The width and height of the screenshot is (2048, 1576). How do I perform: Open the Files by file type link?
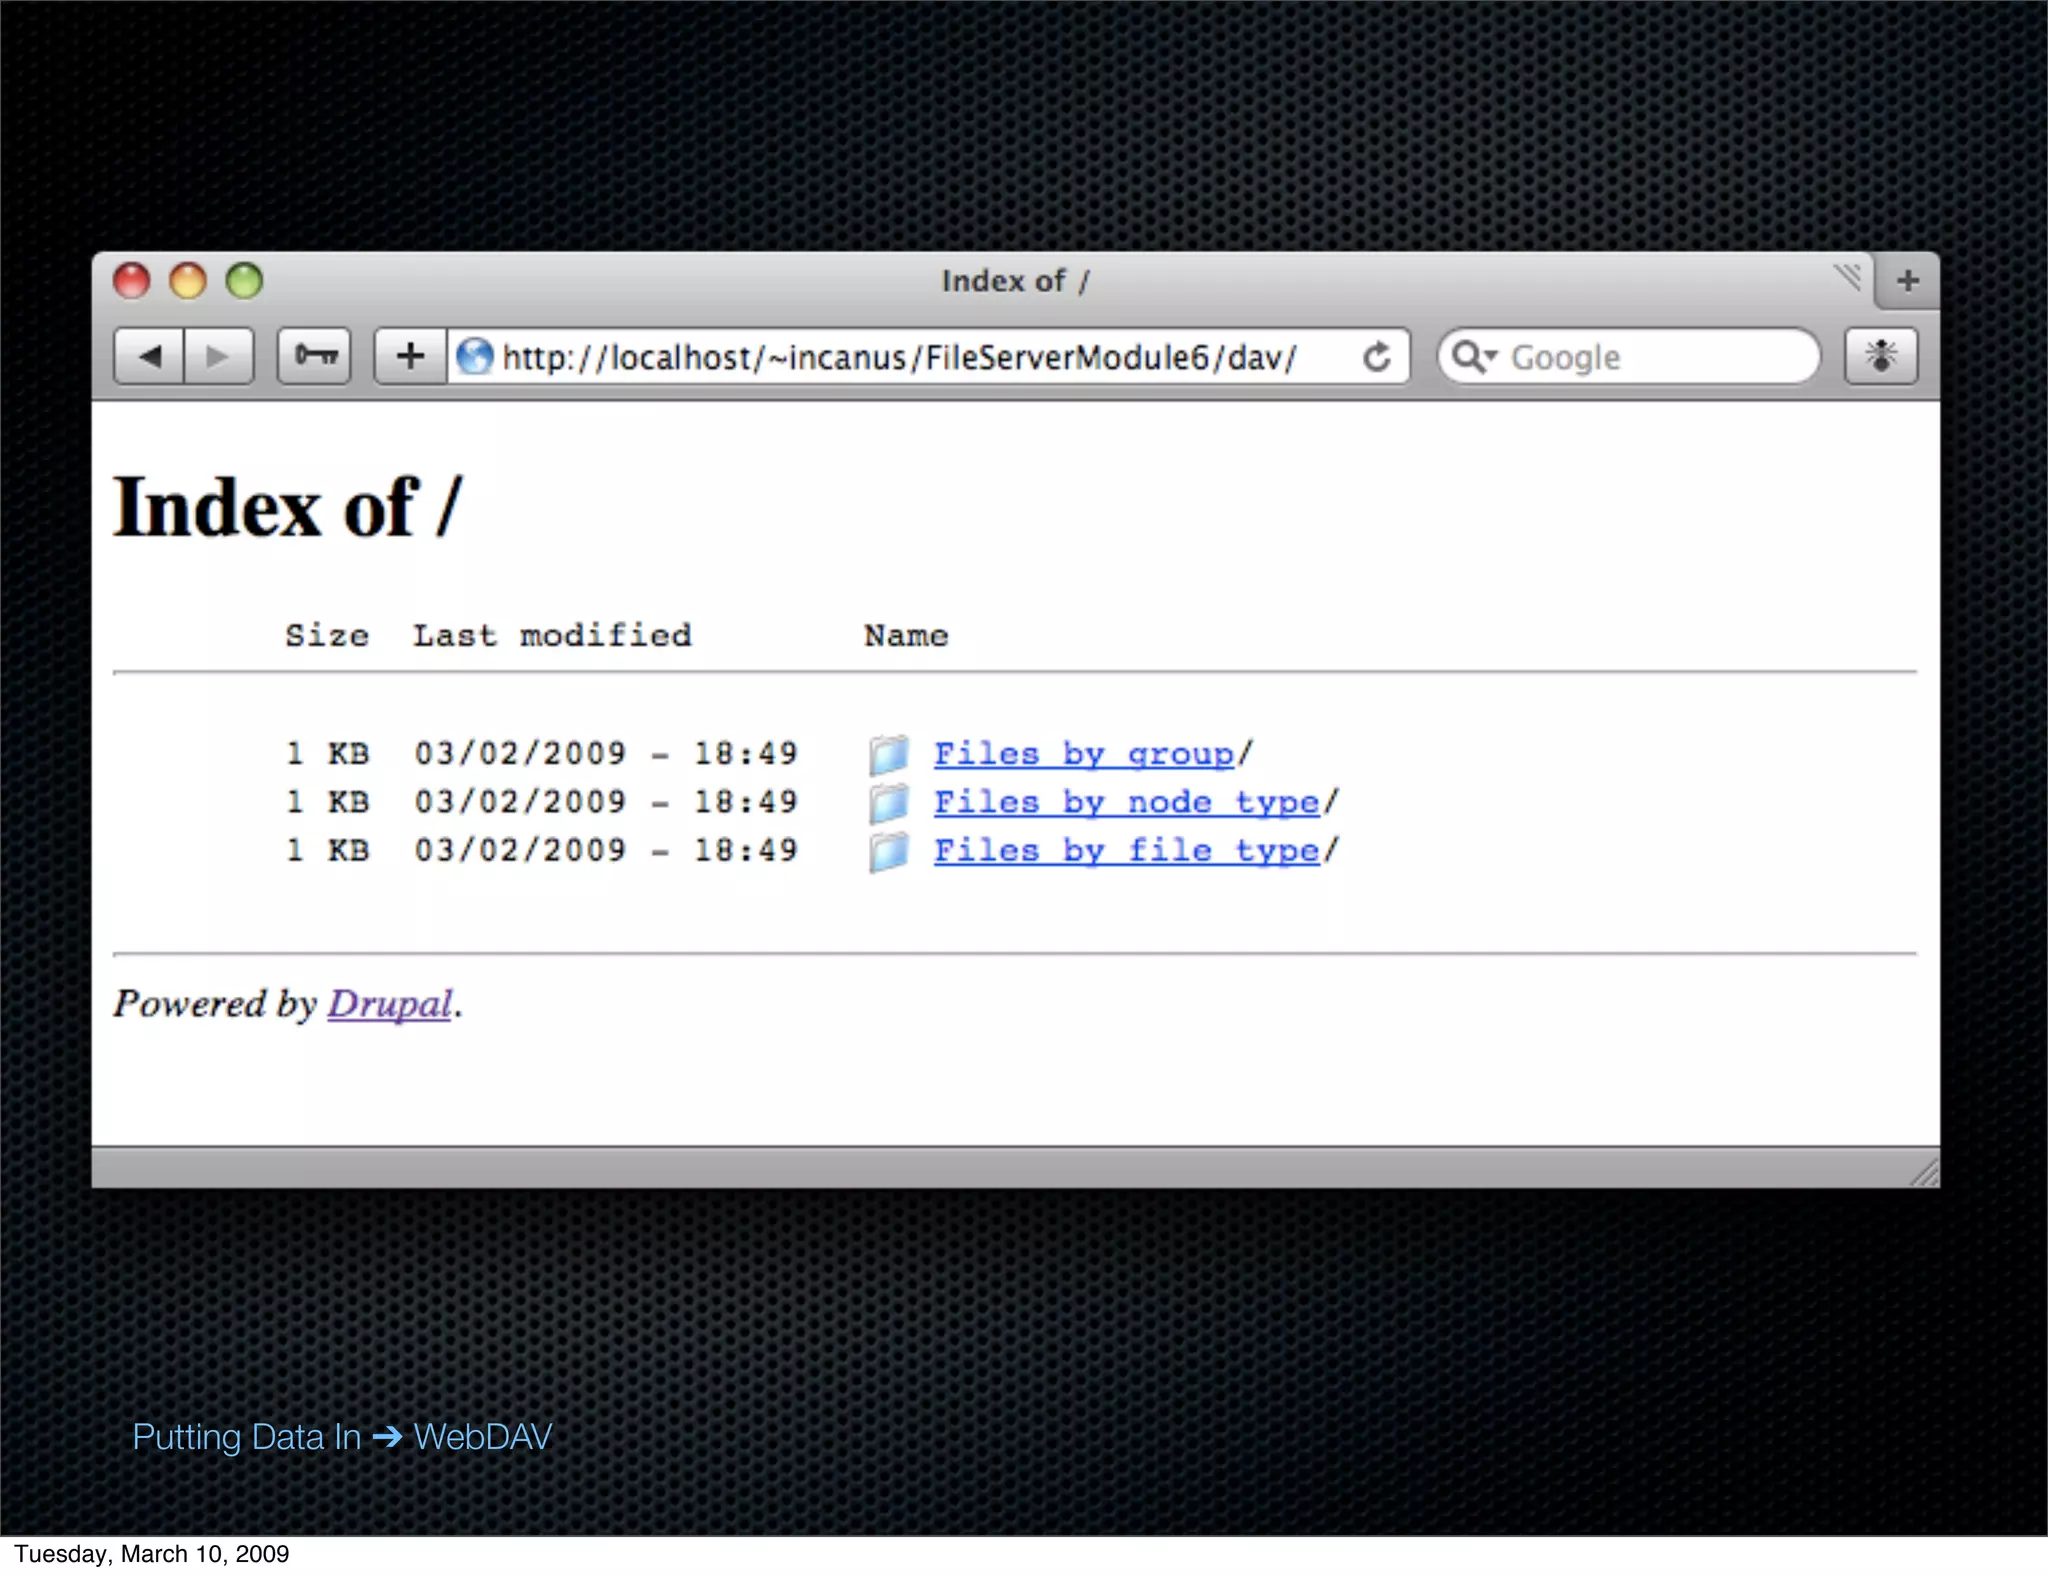pos(1127,851)
